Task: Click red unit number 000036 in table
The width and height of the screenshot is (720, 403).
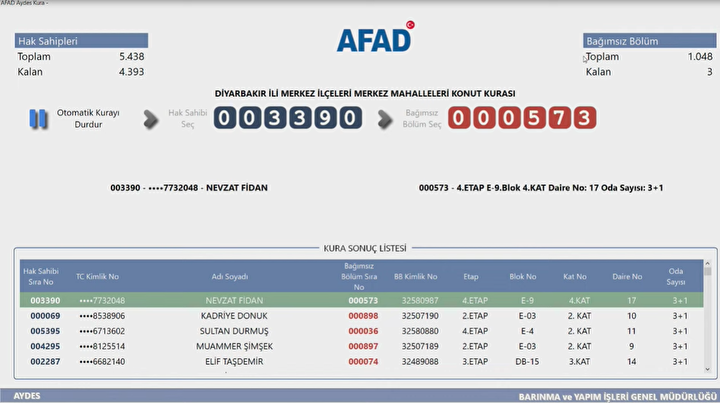Action: tap(363, 331)
